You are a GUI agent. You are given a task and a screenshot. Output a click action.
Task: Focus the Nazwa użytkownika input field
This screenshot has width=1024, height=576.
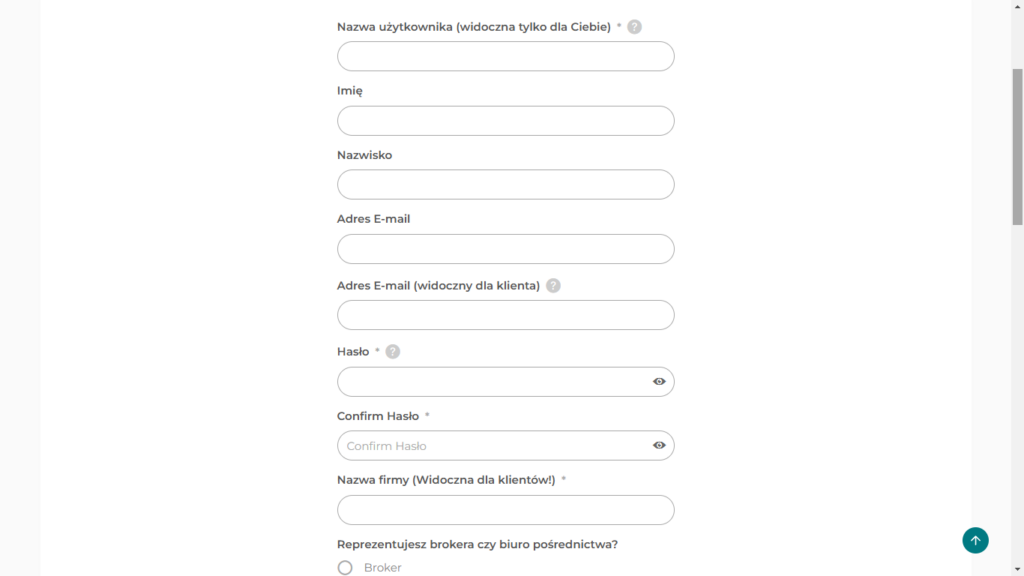[x=505, y=56]
